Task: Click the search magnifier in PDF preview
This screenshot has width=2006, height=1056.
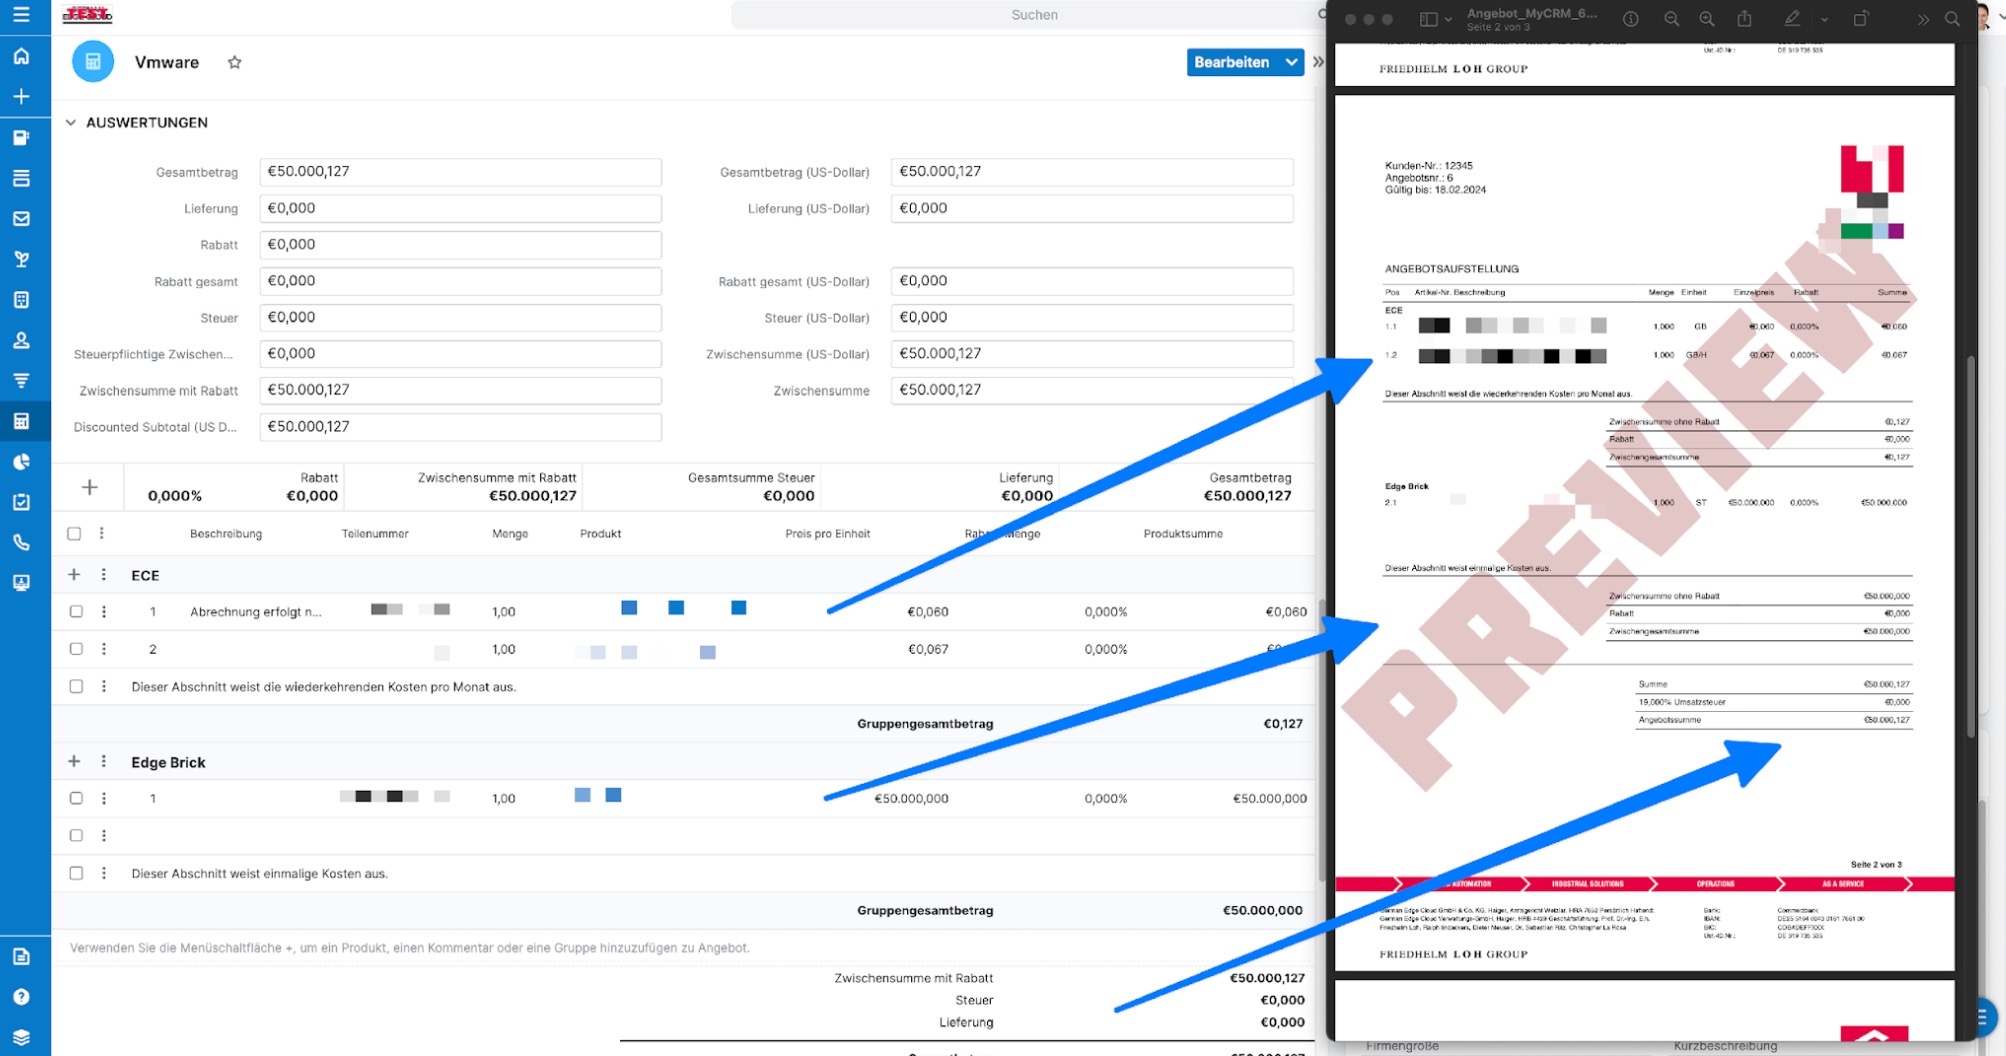Action: (x=1951, y=18)
